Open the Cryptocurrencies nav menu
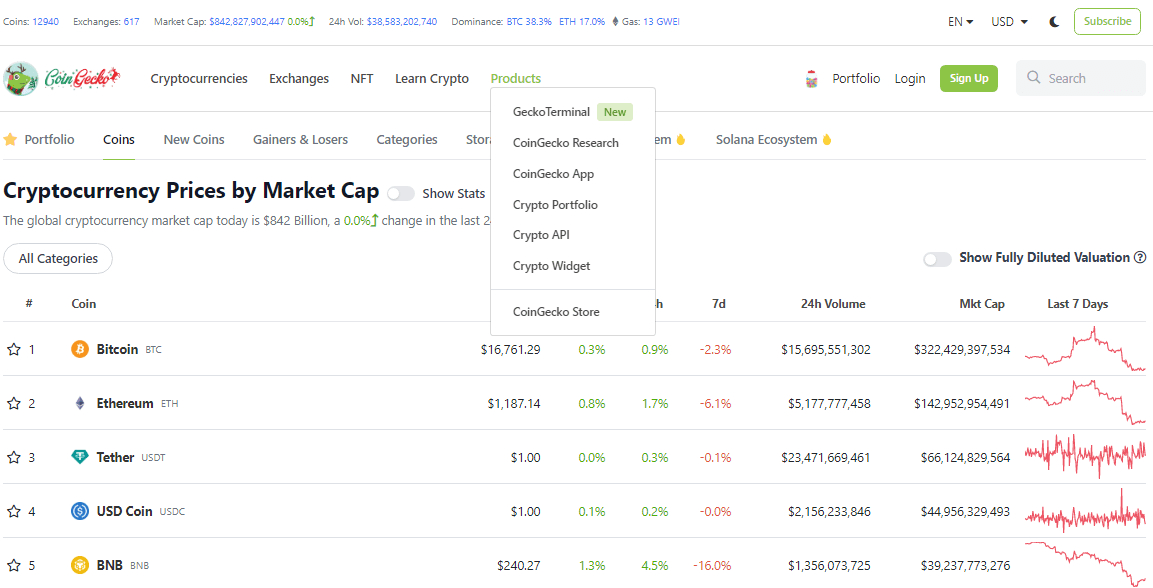Screen dimensions: 1153x588 [x=199, y=79]
